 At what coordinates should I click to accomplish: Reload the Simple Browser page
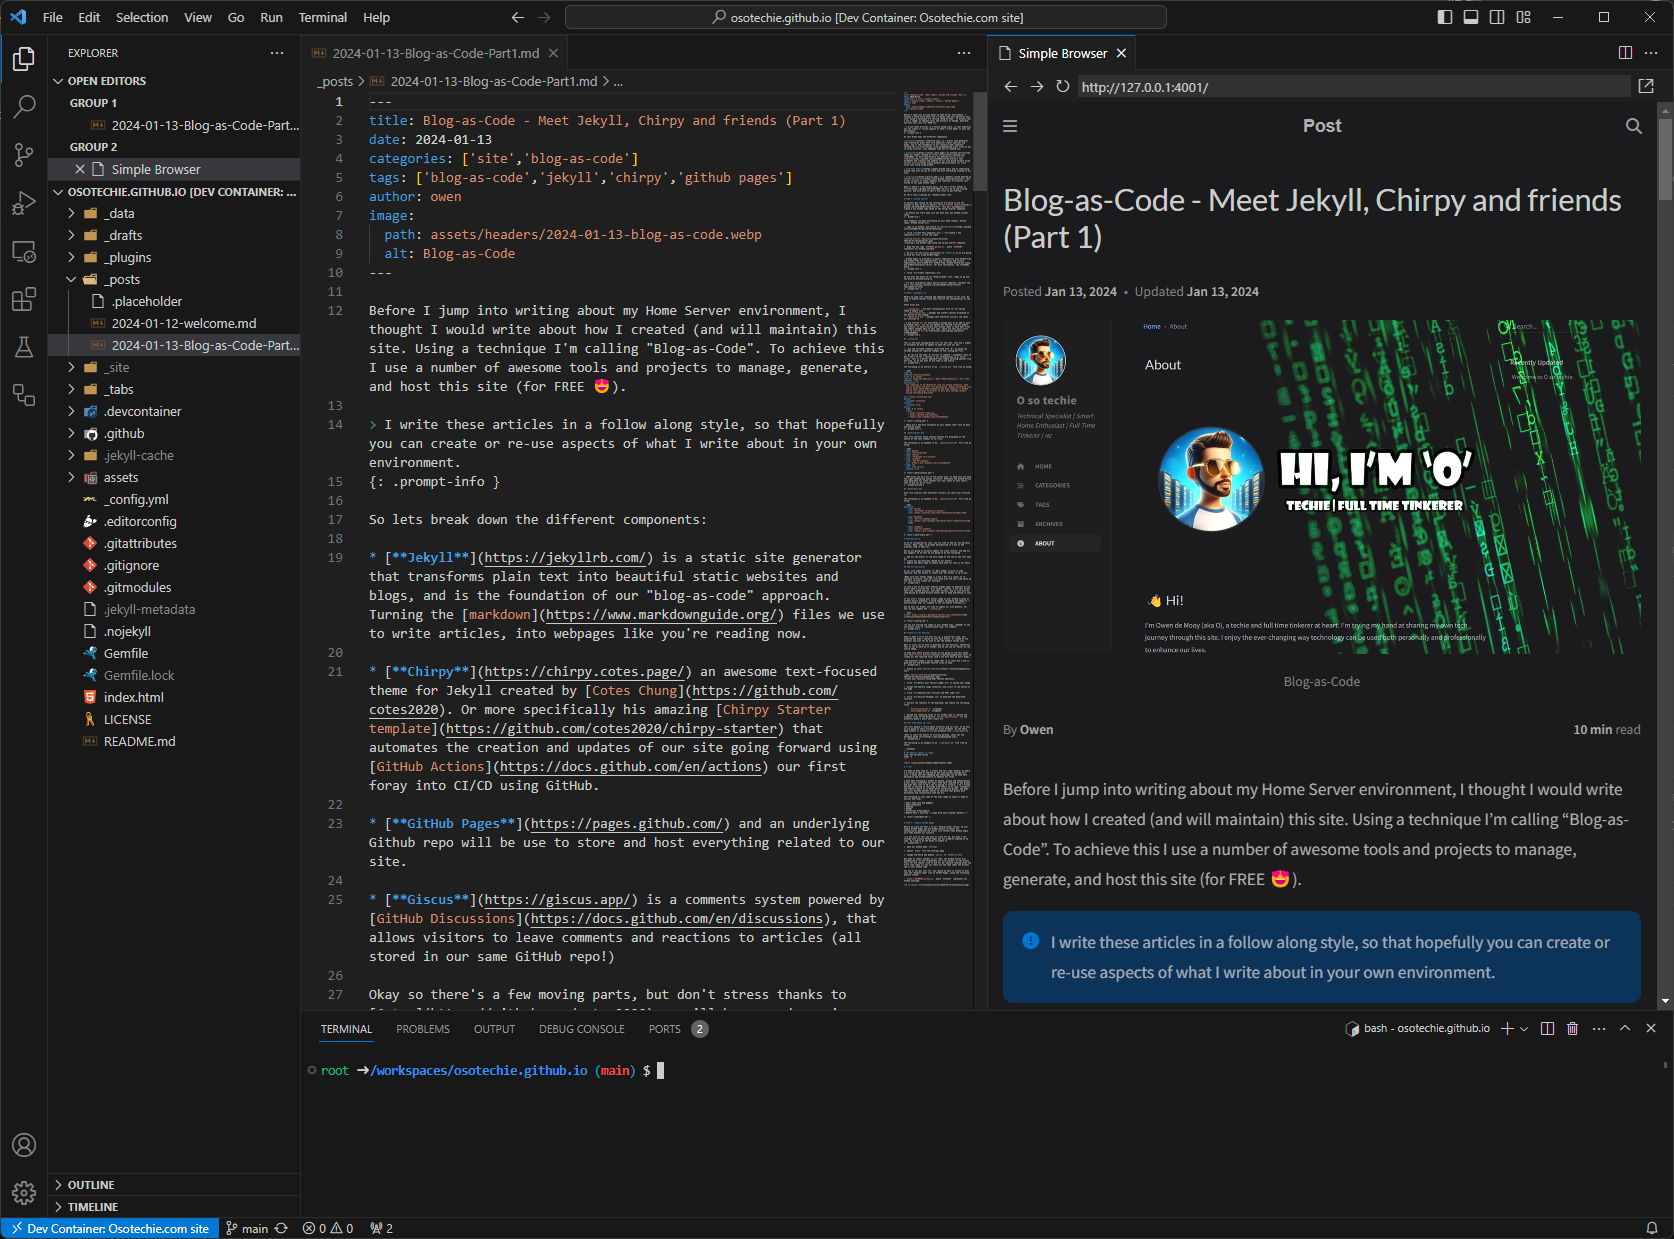(x=1062, y=87)
